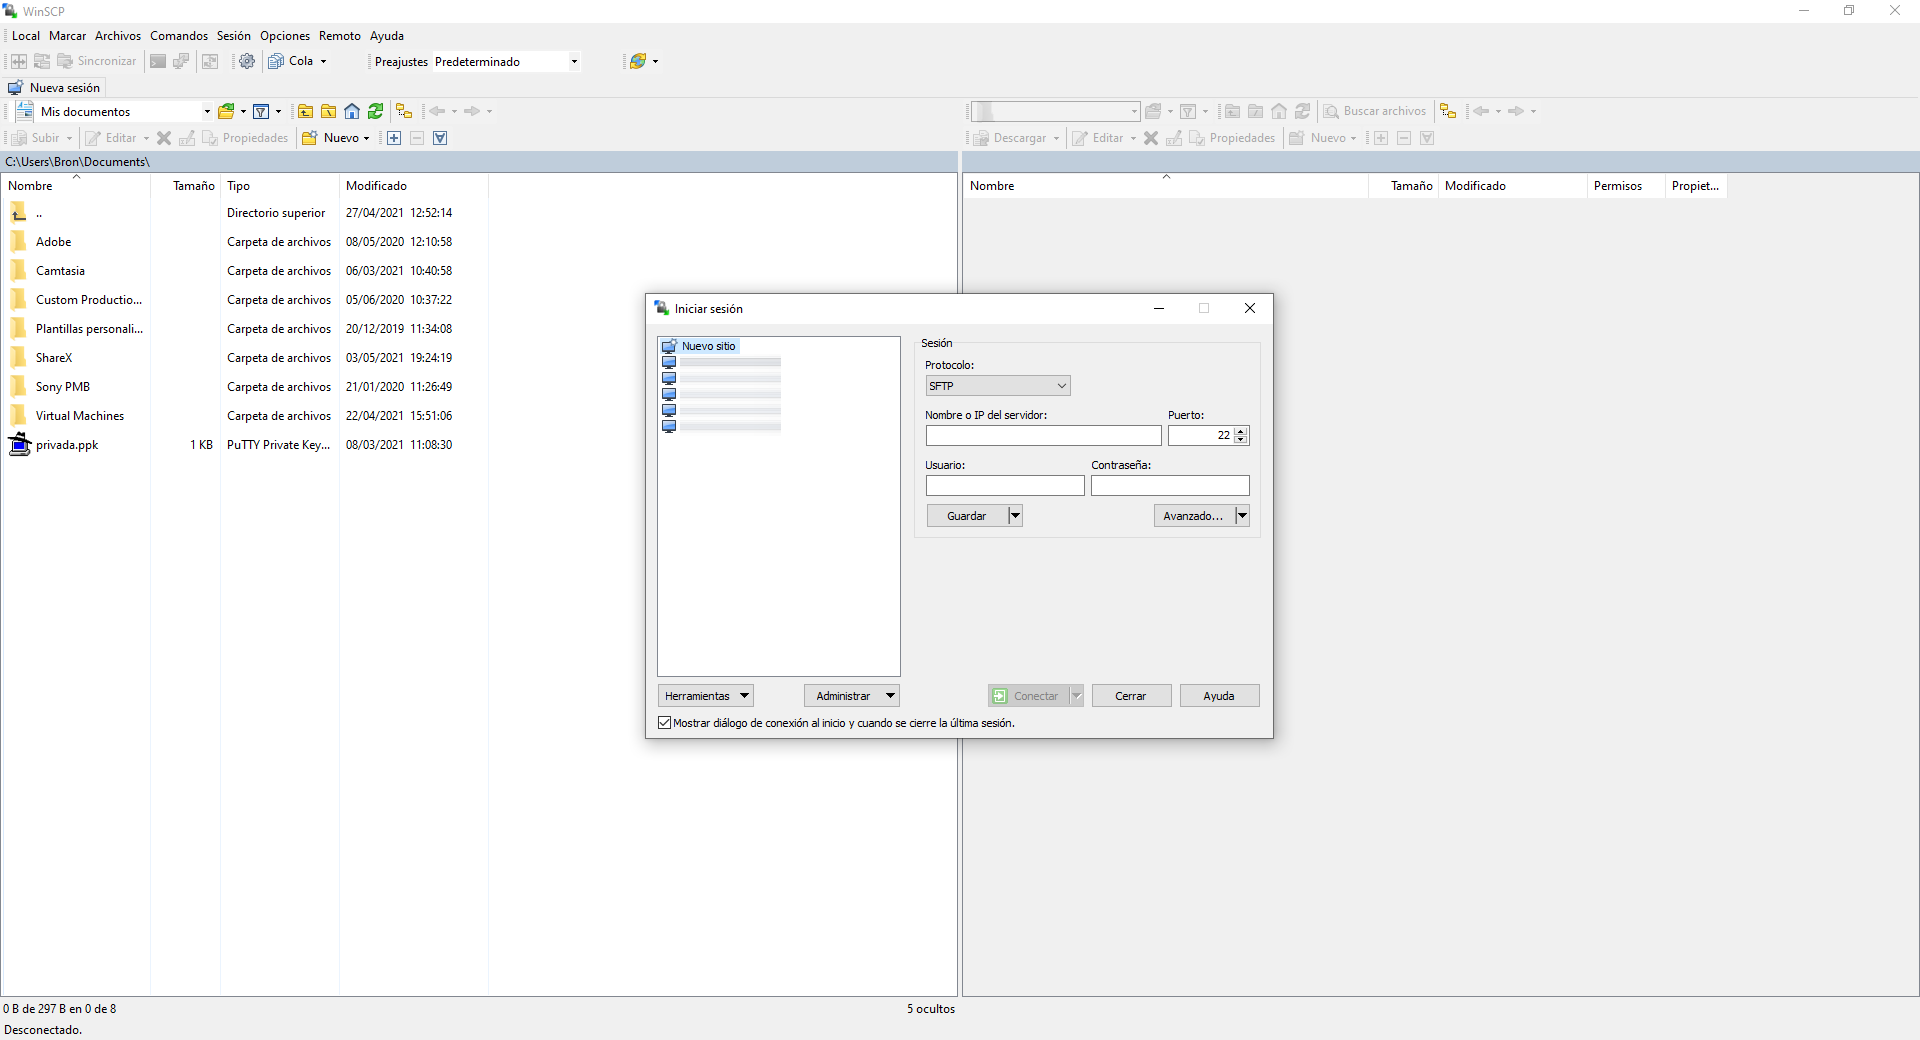Open the Protocolo SFTP dropdown
Screen dimensions: 1920x1040
997,386
